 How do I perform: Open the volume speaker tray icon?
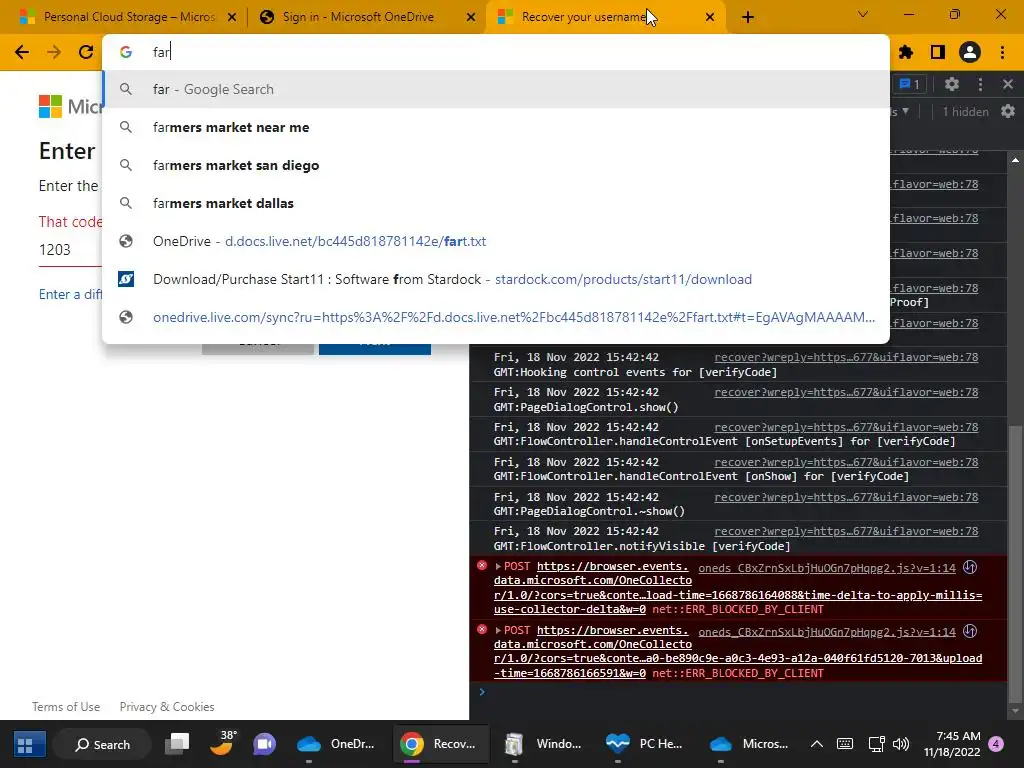901,744
